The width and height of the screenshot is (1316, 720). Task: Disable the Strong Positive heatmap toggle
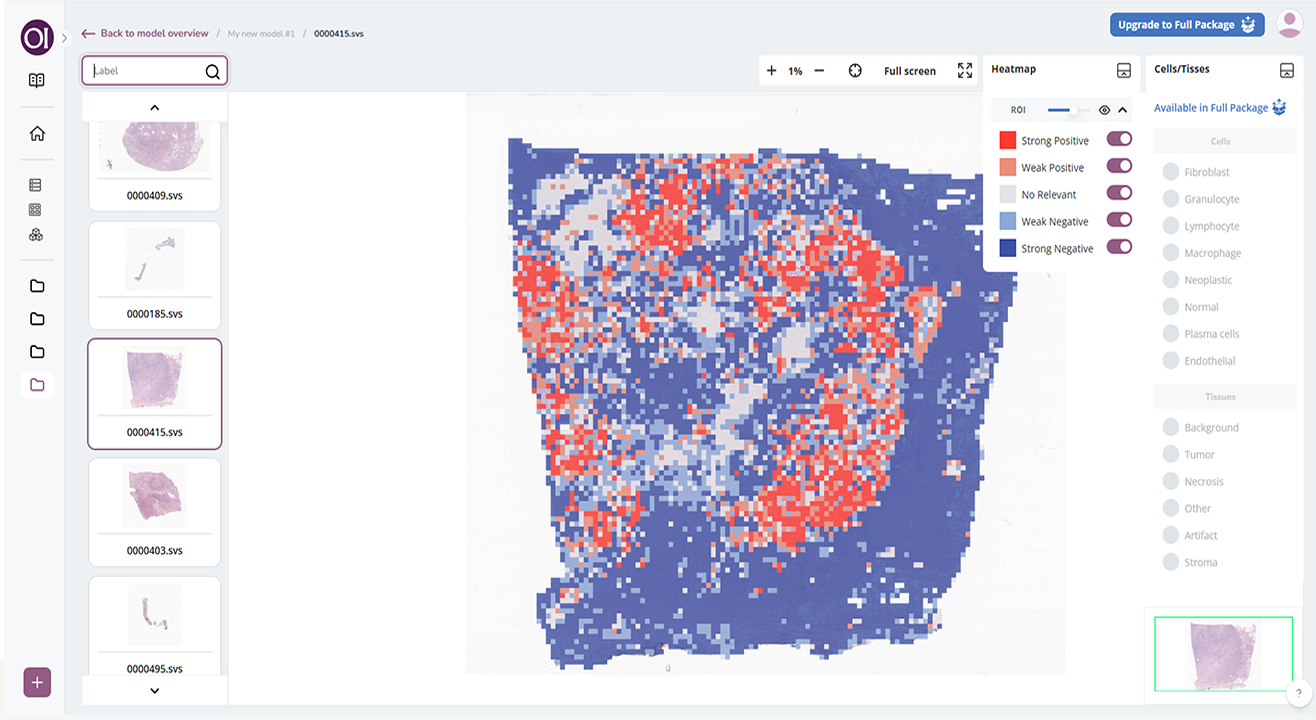(1118, 140)
